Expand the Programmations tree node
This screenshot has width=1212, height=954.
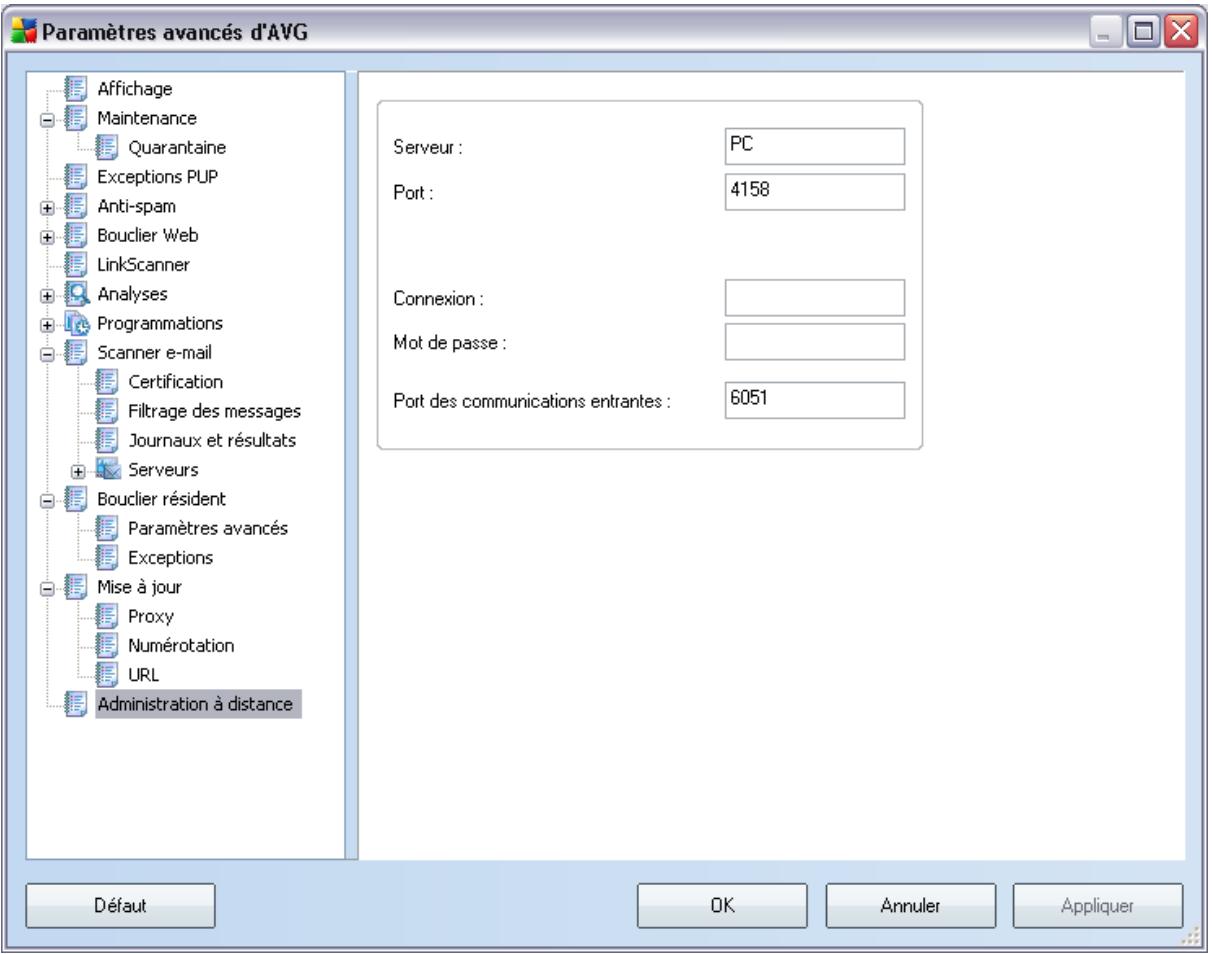[x=47, y=323]
